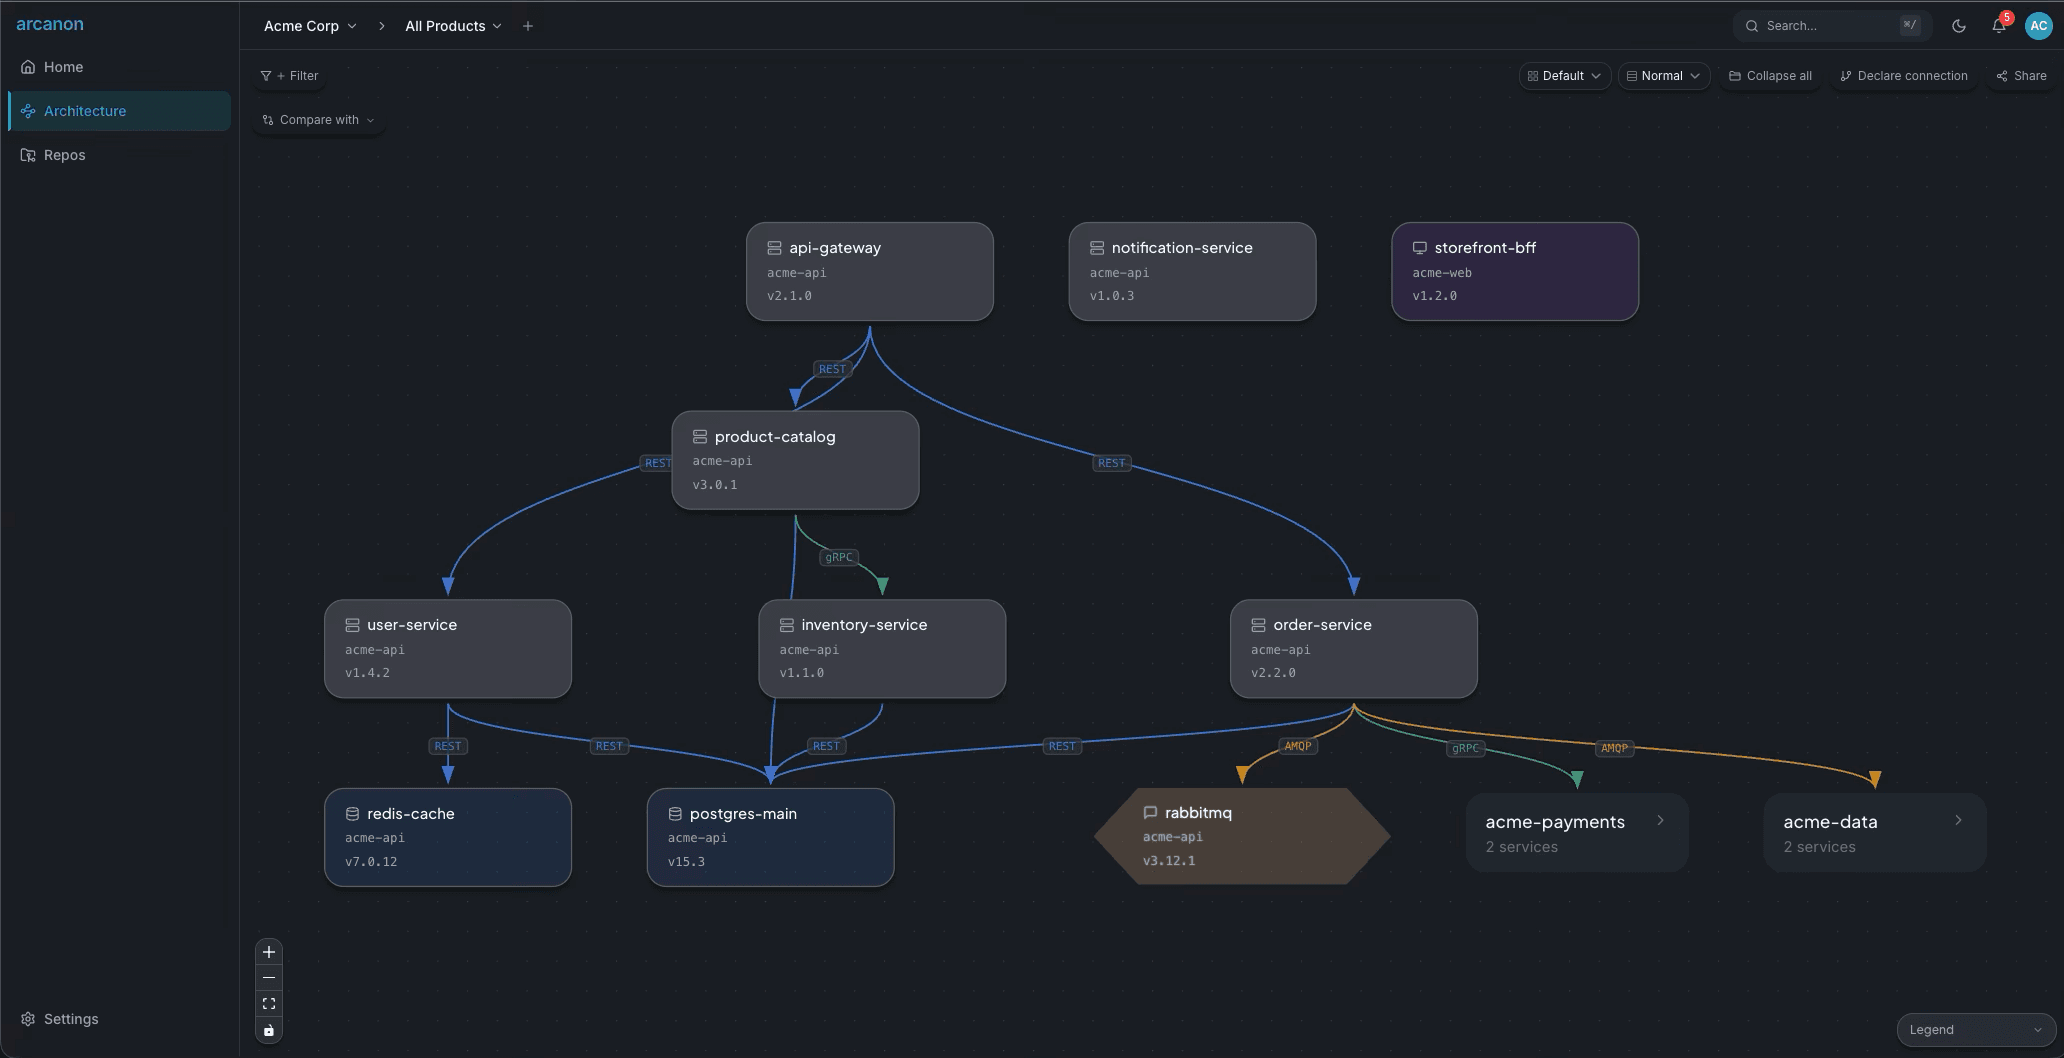Click the Home icon in the sidebar

(29, 66)
